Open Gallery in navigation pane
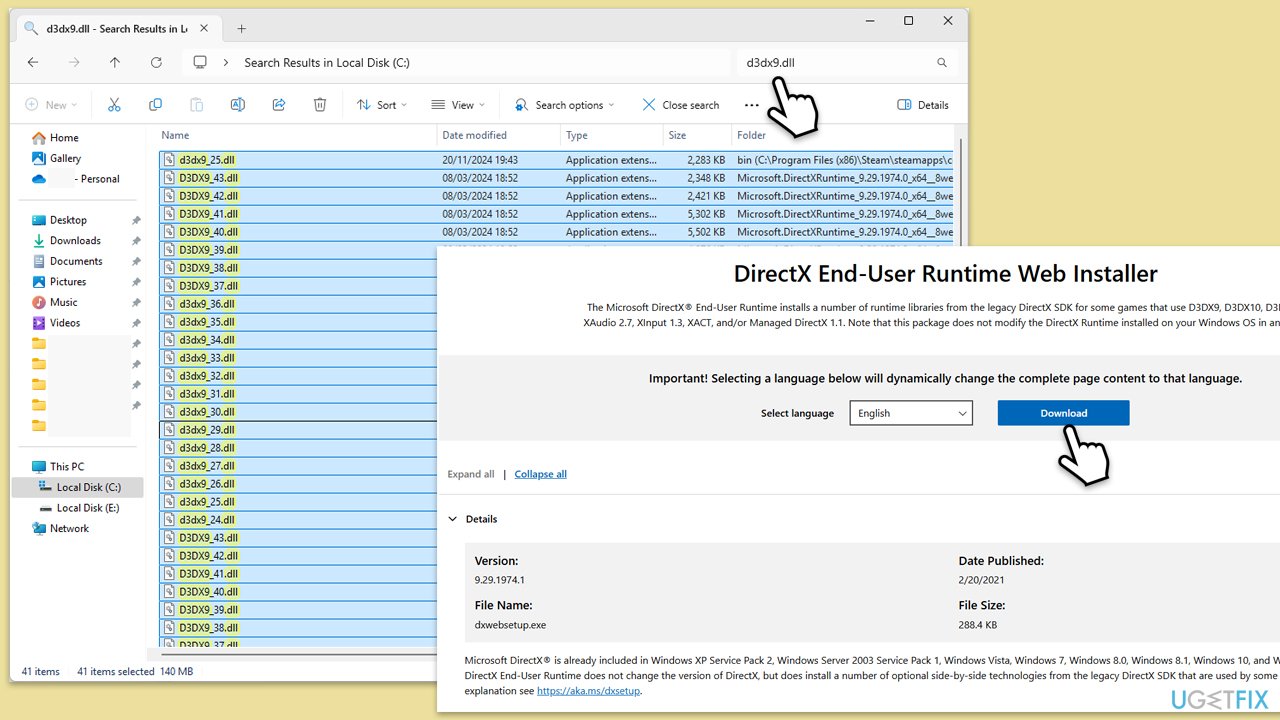The width and height of the screenshot is (1280, 720). coord(65,158)
